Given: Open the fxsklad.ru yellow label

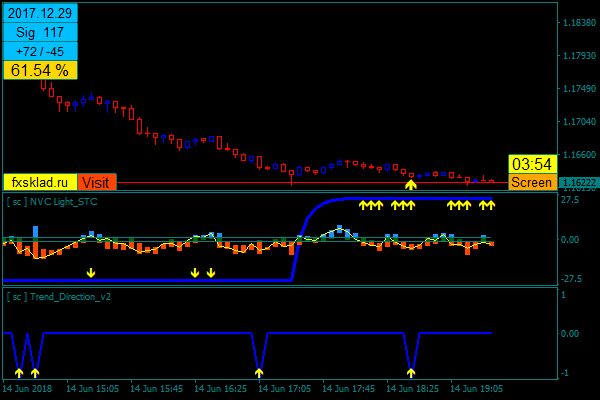Looking at the screenshot, I should (x=40, y=183).
